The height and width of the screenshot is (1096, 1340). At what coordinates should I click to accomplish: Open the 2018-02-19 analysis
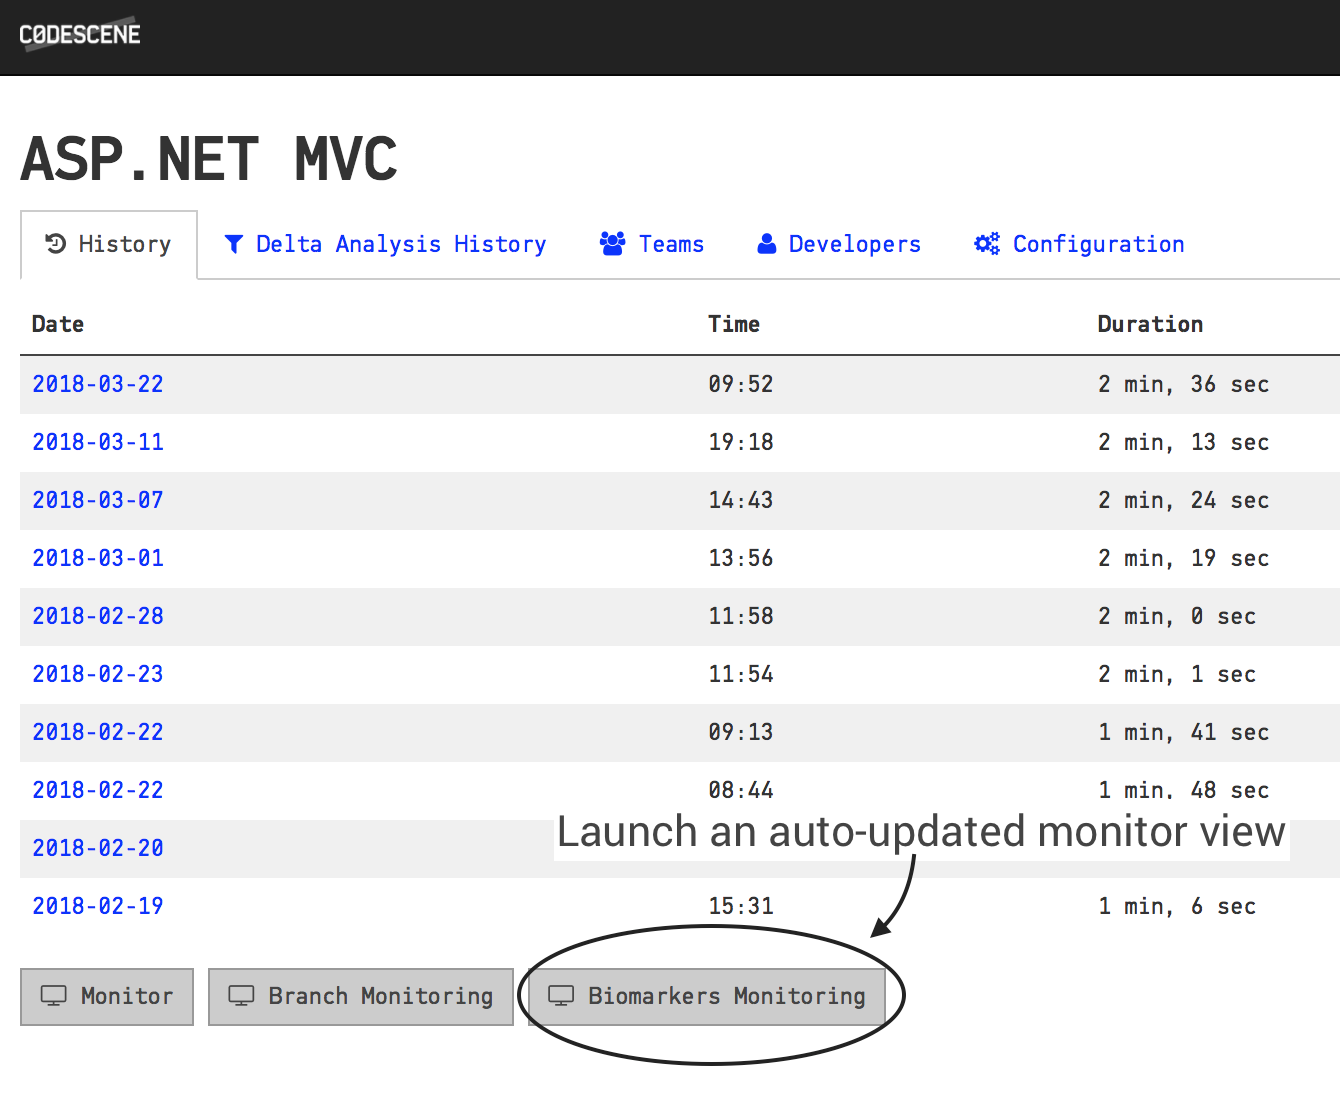(x=98, y=906)
